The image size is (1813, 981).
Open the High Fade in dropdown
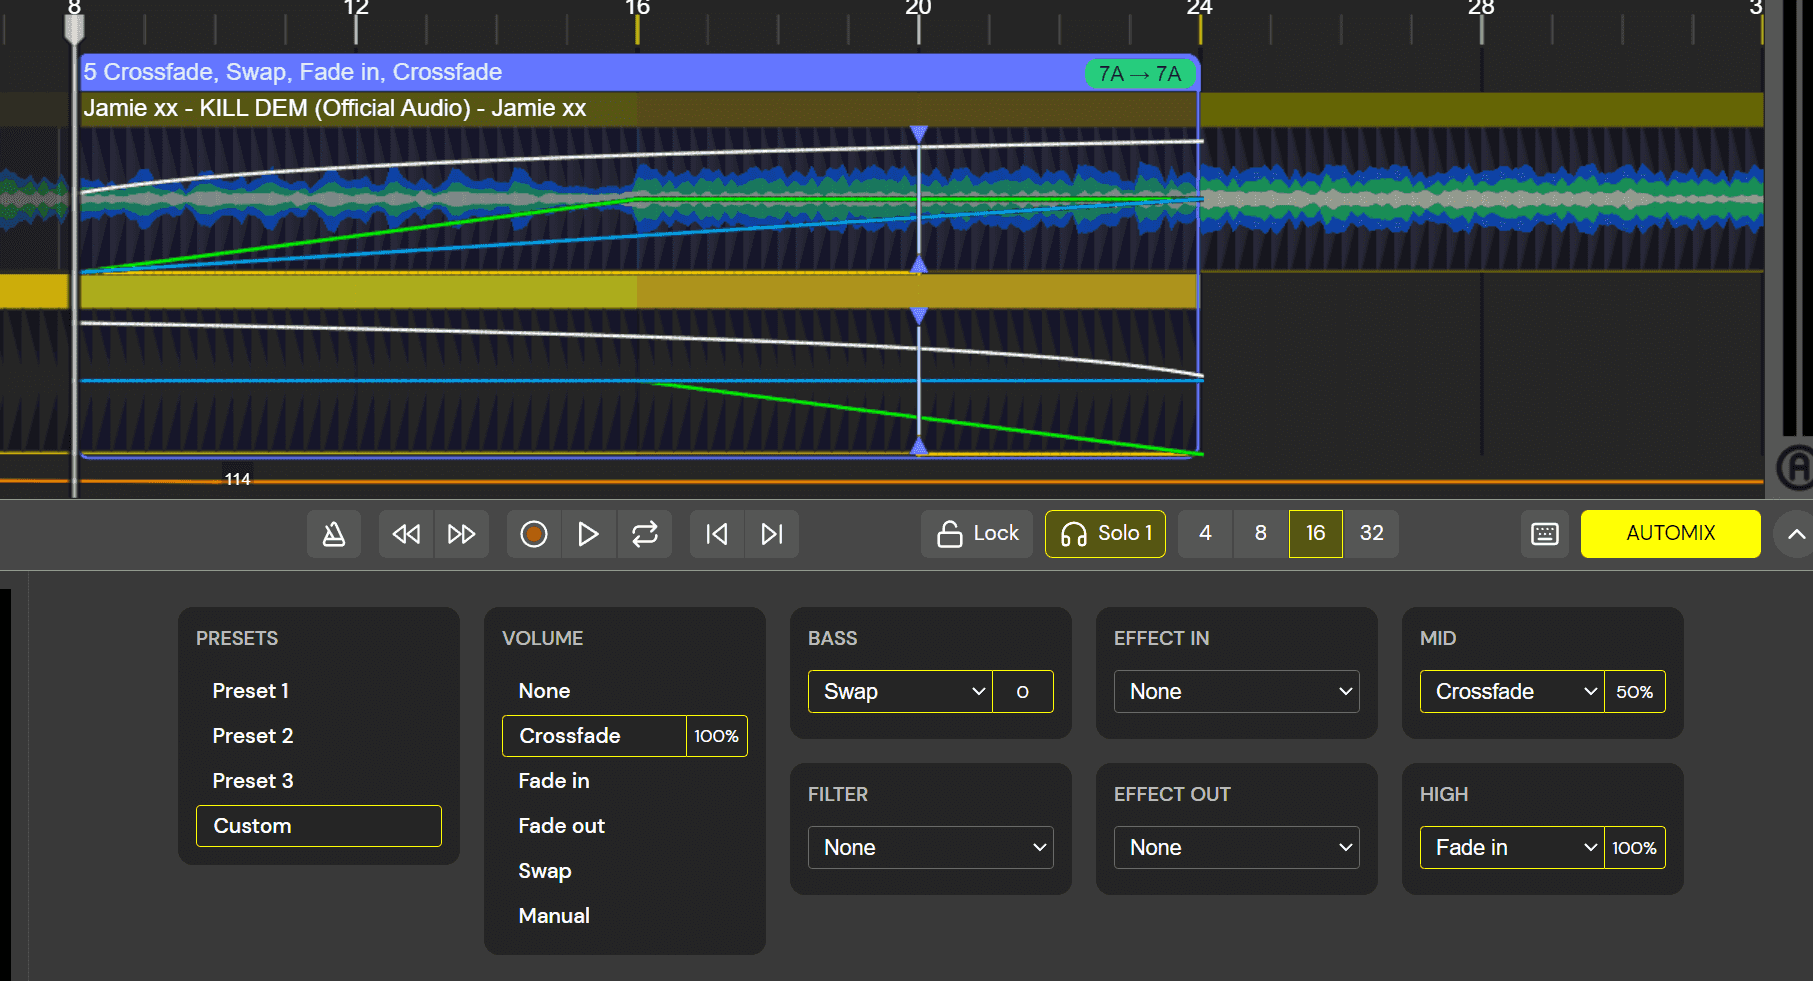click(1512, 848)
